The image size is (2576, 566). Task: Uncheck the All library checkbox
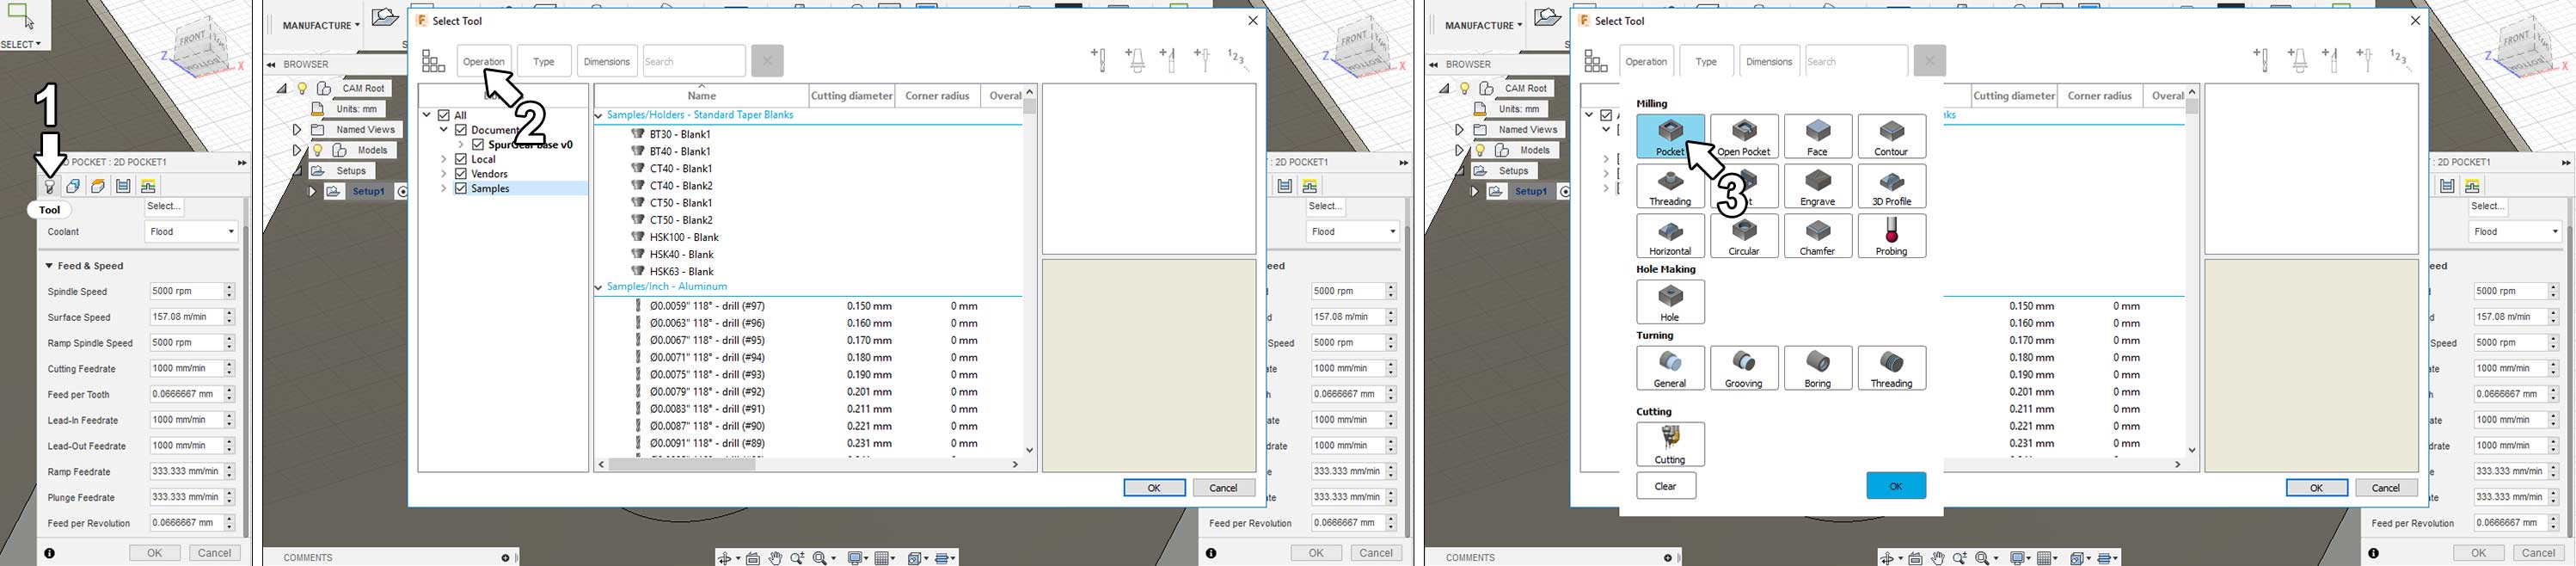(444, 115)
